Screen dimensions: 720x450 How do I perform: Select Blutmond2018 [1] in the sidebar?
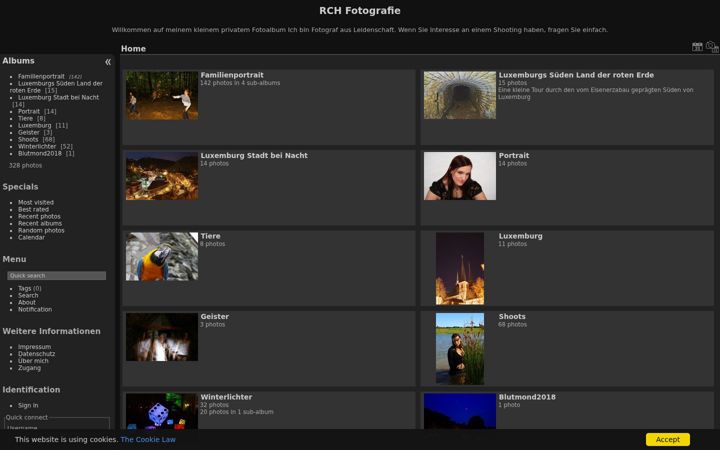click(39, 153)
